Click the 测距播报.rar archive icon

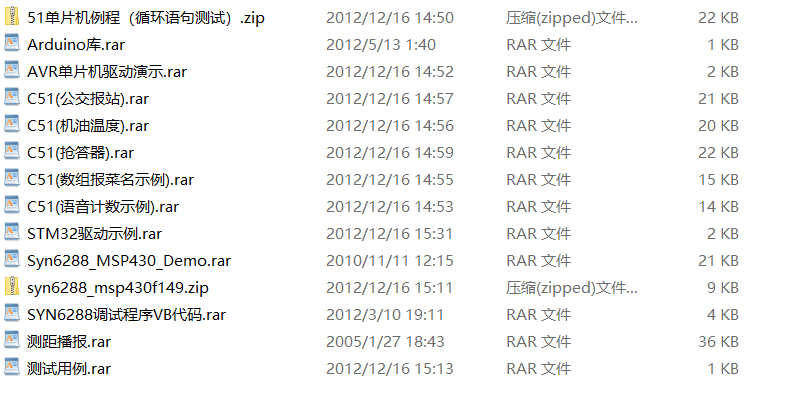coord(12,340)
